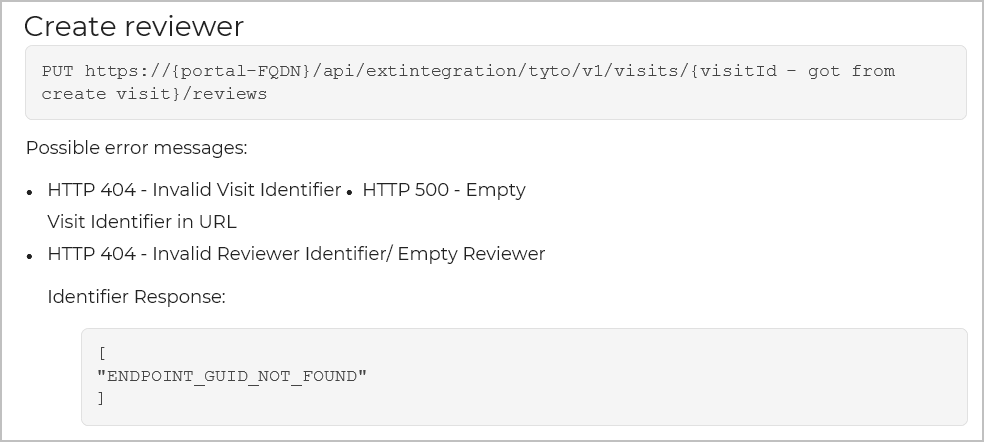Click the "Identifier Response:" label
Viewport: 984px width, 442px height.
coord(136,297)
